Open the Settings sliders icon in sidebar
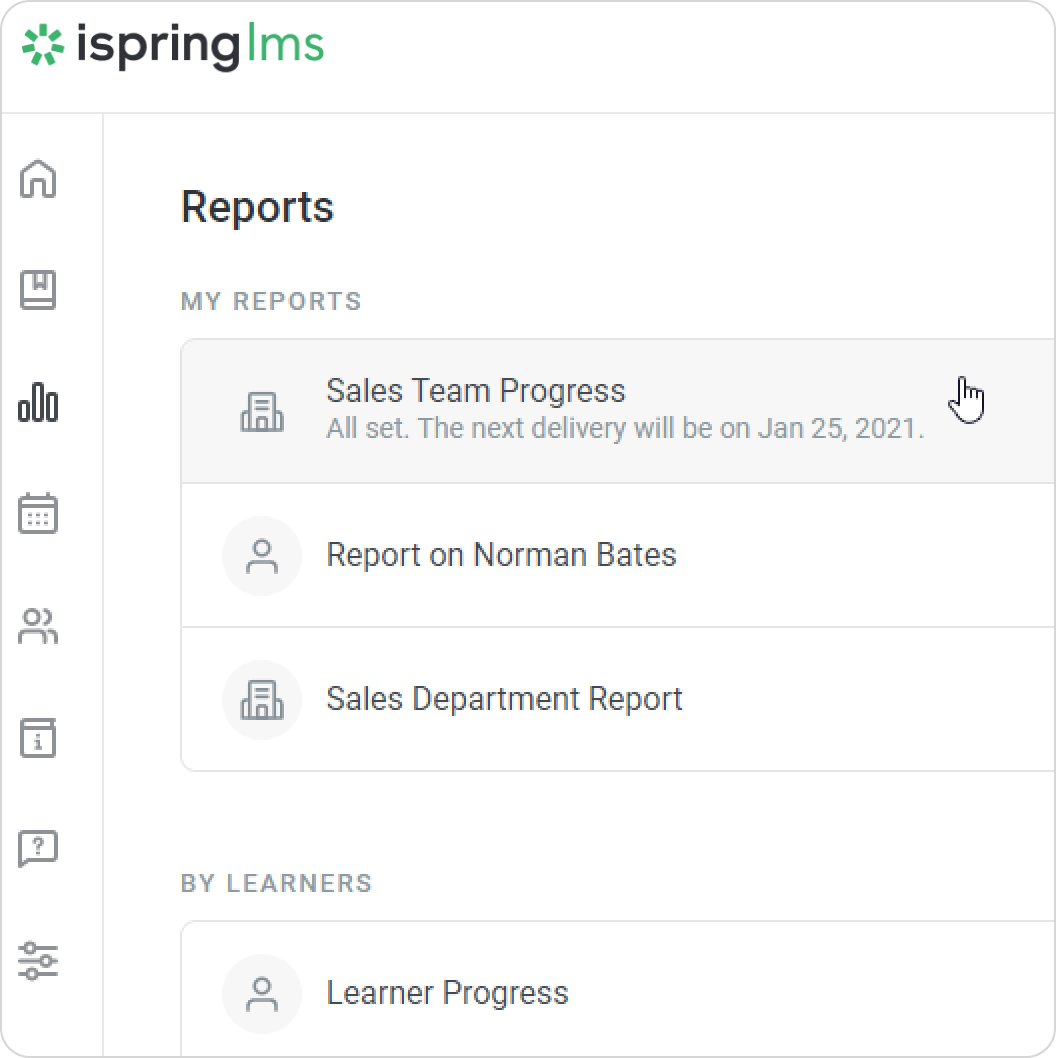The height and width of the screenshot is (1058, 1056). pos(38,960)
